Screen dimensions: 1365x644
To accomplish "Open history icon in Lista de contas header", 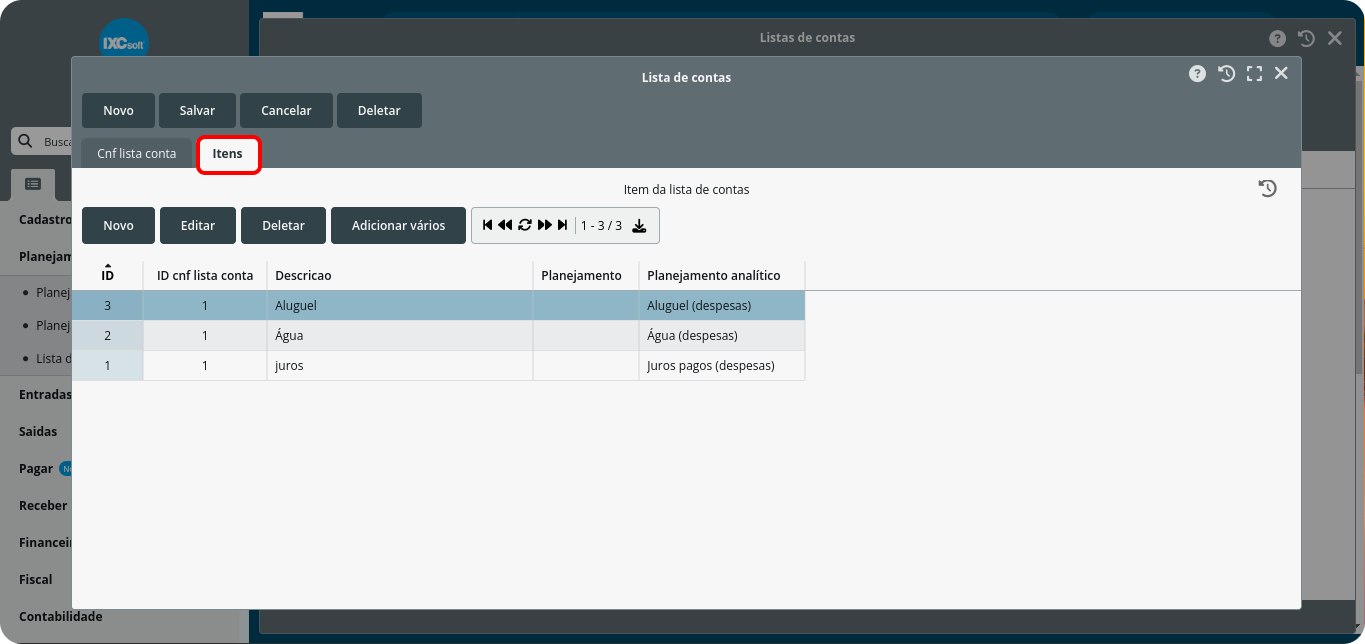I will coord(1226,74).
